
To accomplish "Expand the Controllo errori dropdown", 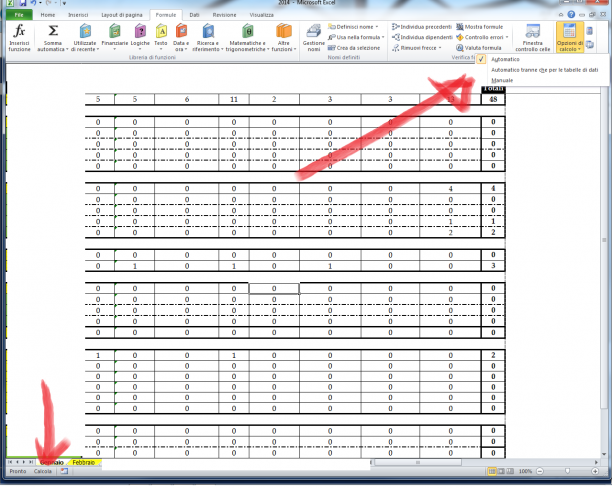I will pyautogui.click(x=507, y=37).
